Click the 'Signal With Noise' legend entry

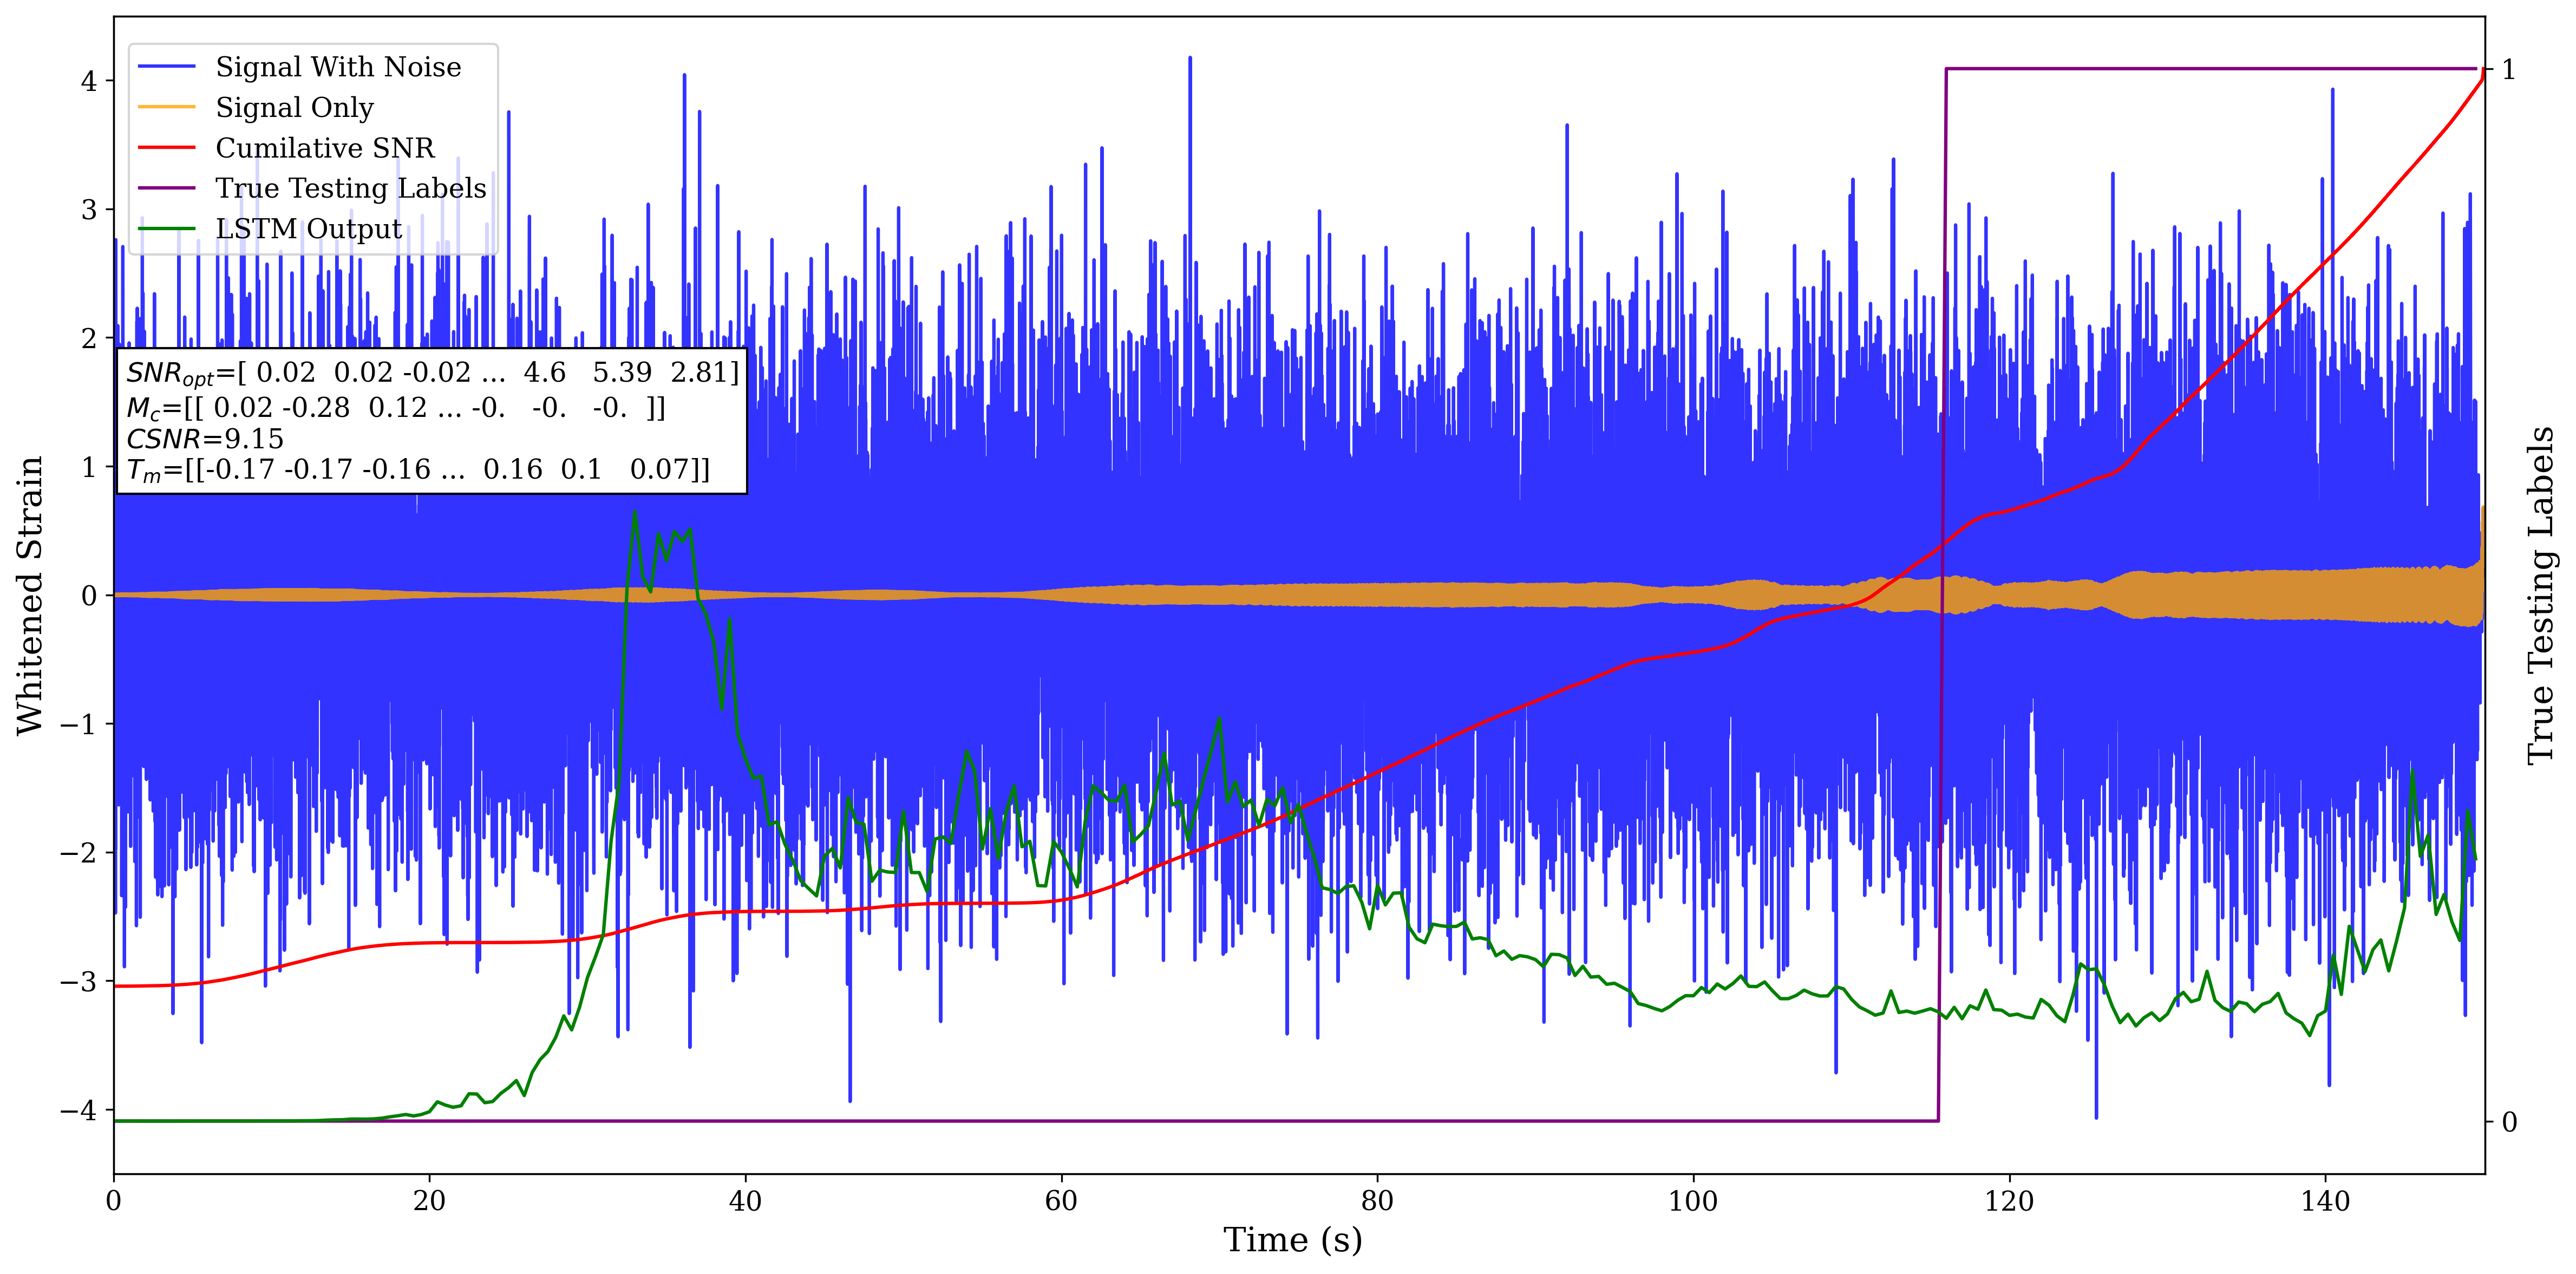pyautogui.click(x=338, y=67)
